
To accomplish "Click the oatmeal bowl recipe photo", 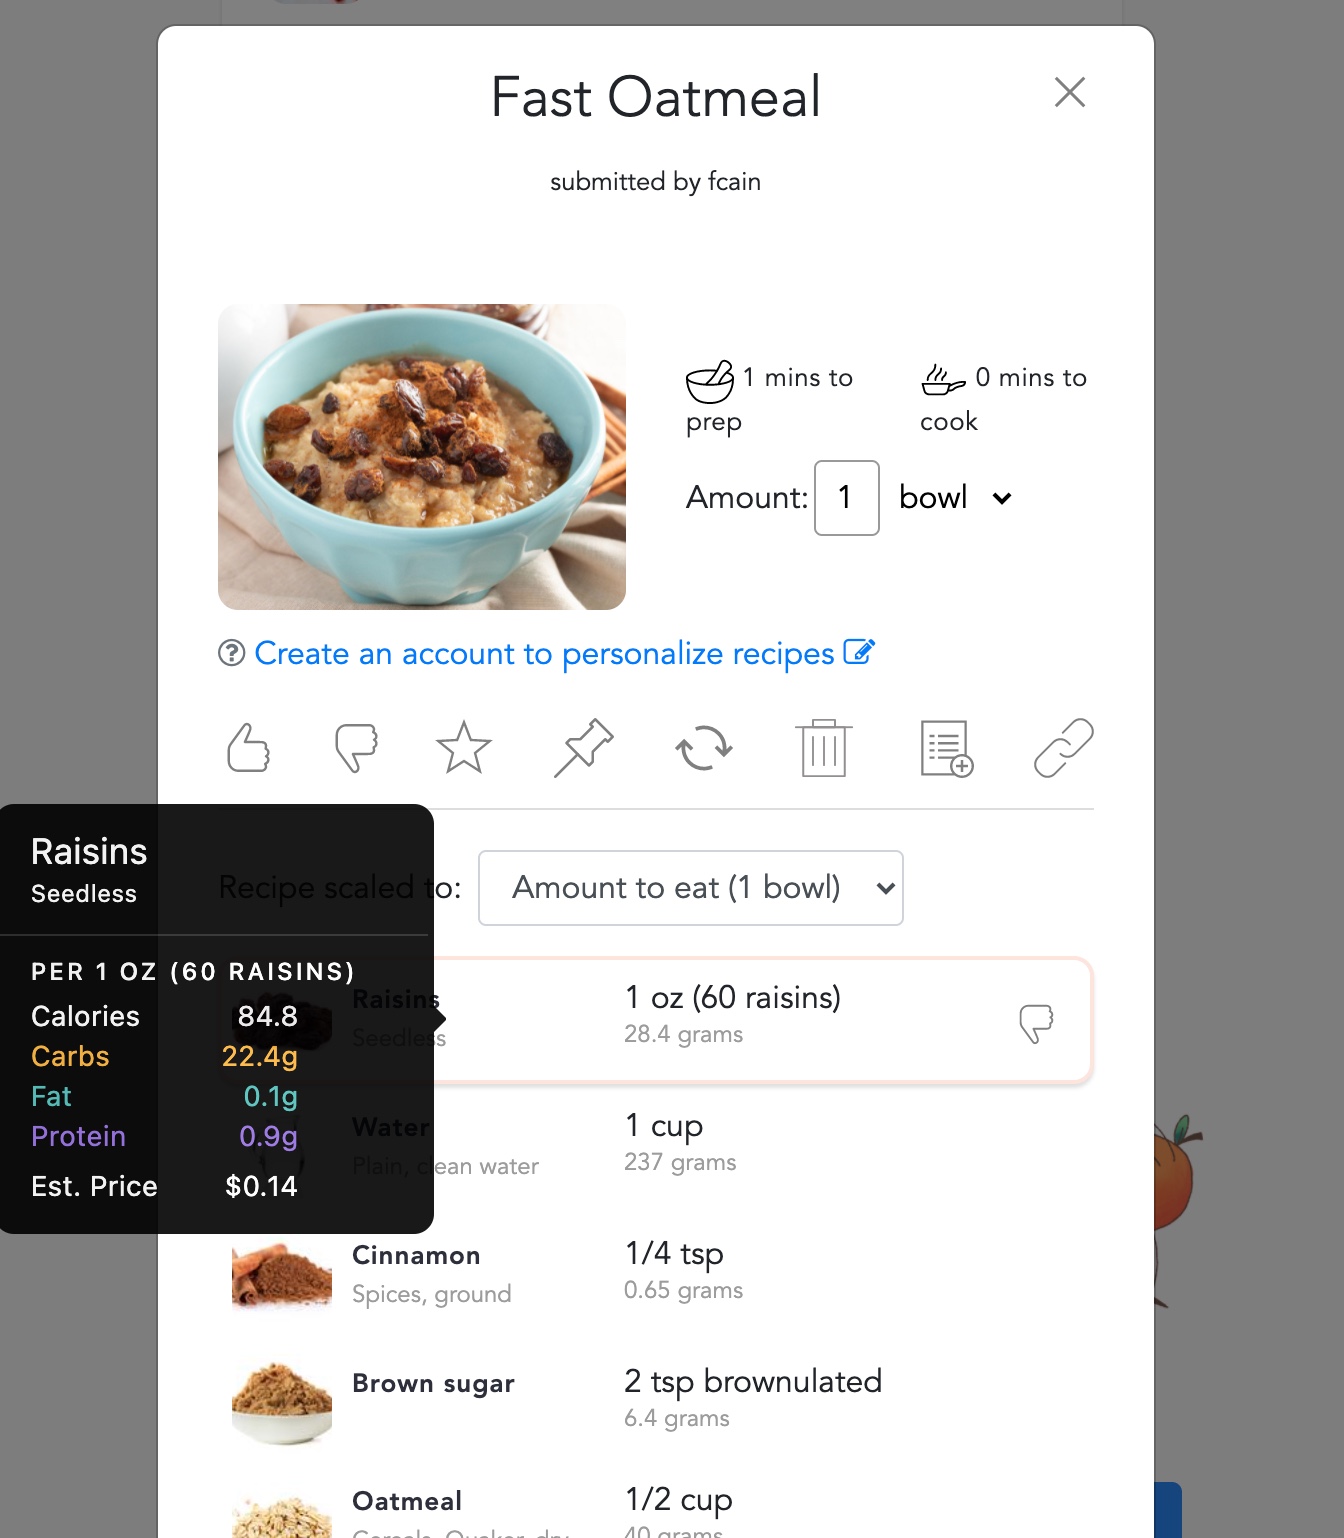I will point(422,457).
